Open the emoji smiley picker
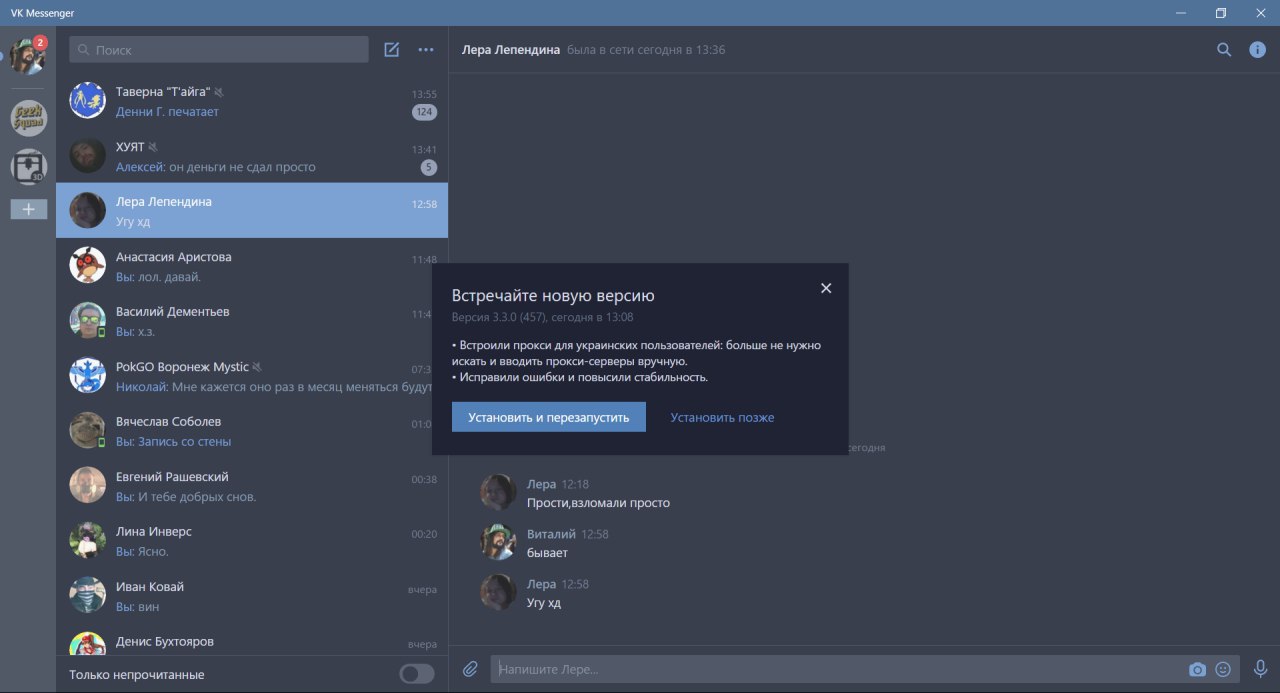 click(1223, 669)
